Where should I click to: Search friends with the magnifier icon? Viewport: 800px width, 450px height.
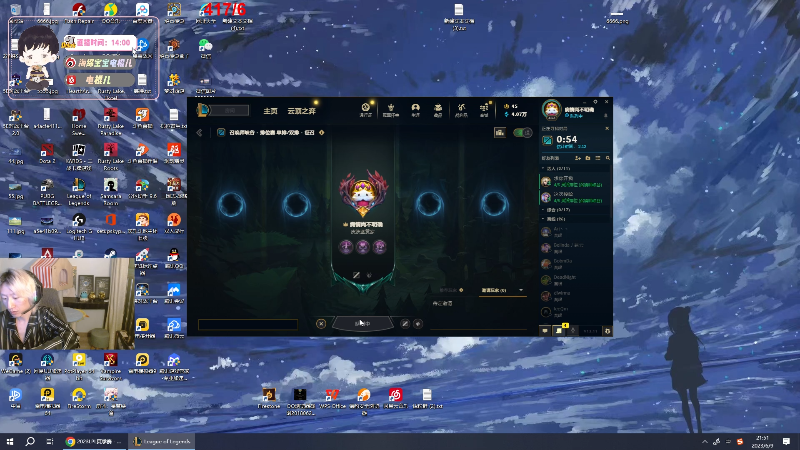[608, 158]
